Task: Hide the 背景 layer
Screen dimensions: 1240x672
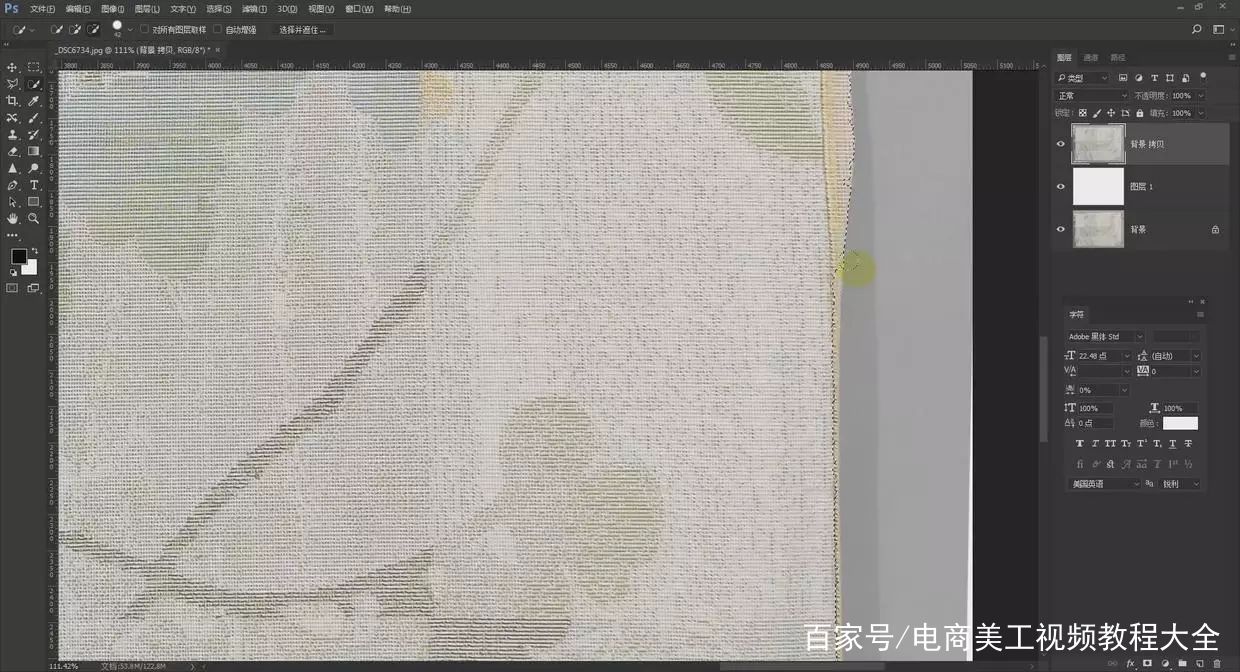Action: tap(1061, 229)
